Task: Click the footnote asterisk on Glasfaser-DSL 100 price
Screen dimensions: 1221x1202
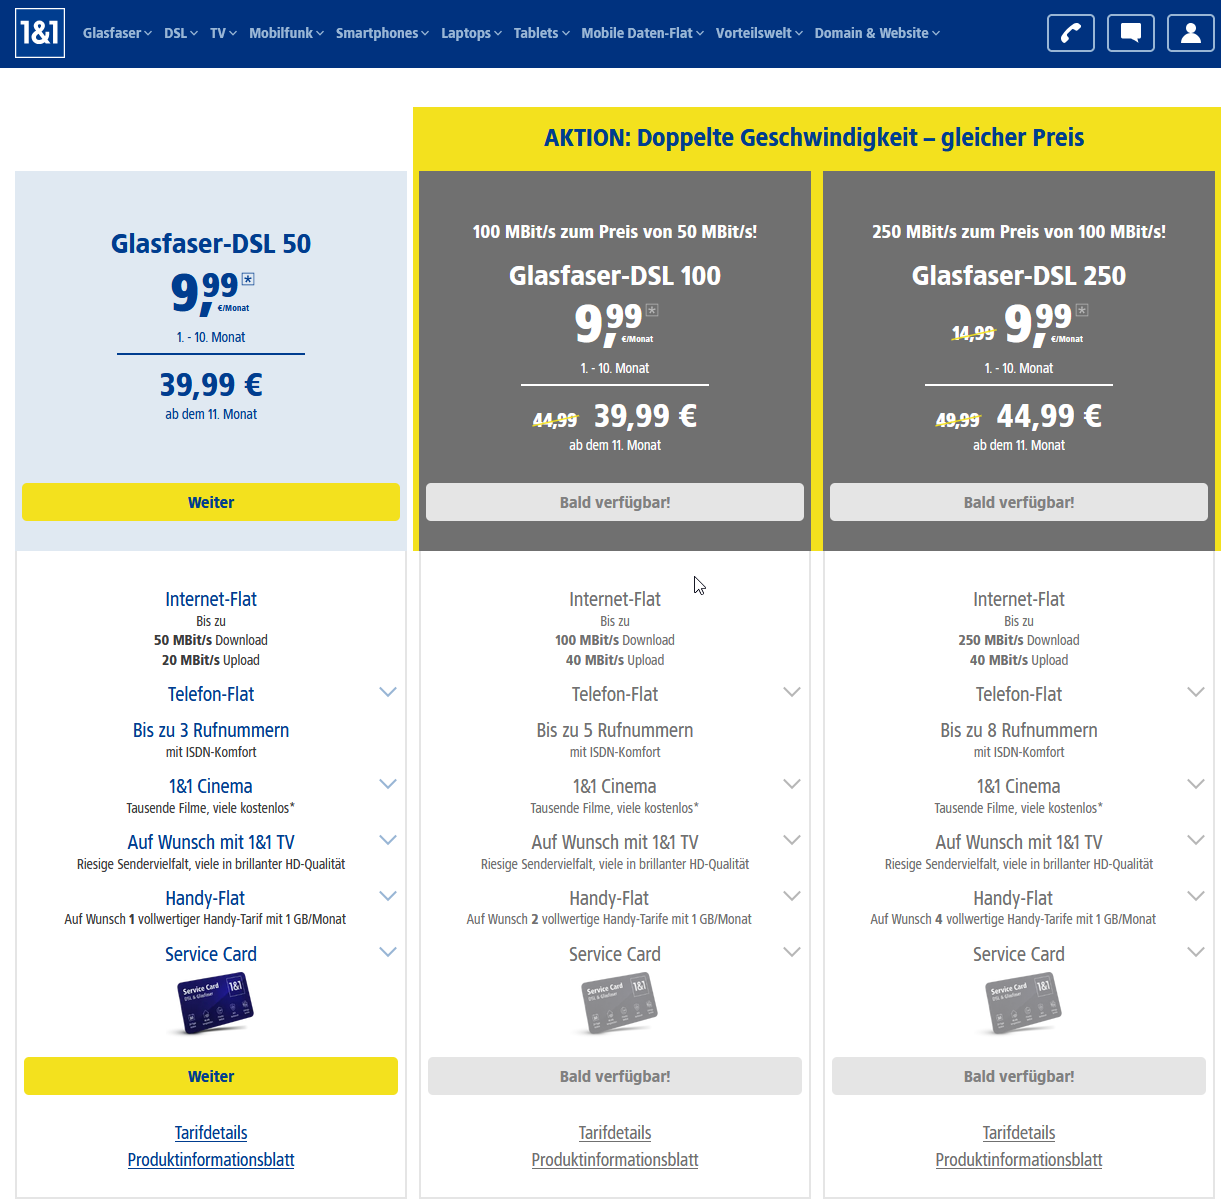Action: pyautogui.click(x=652, y=310)
